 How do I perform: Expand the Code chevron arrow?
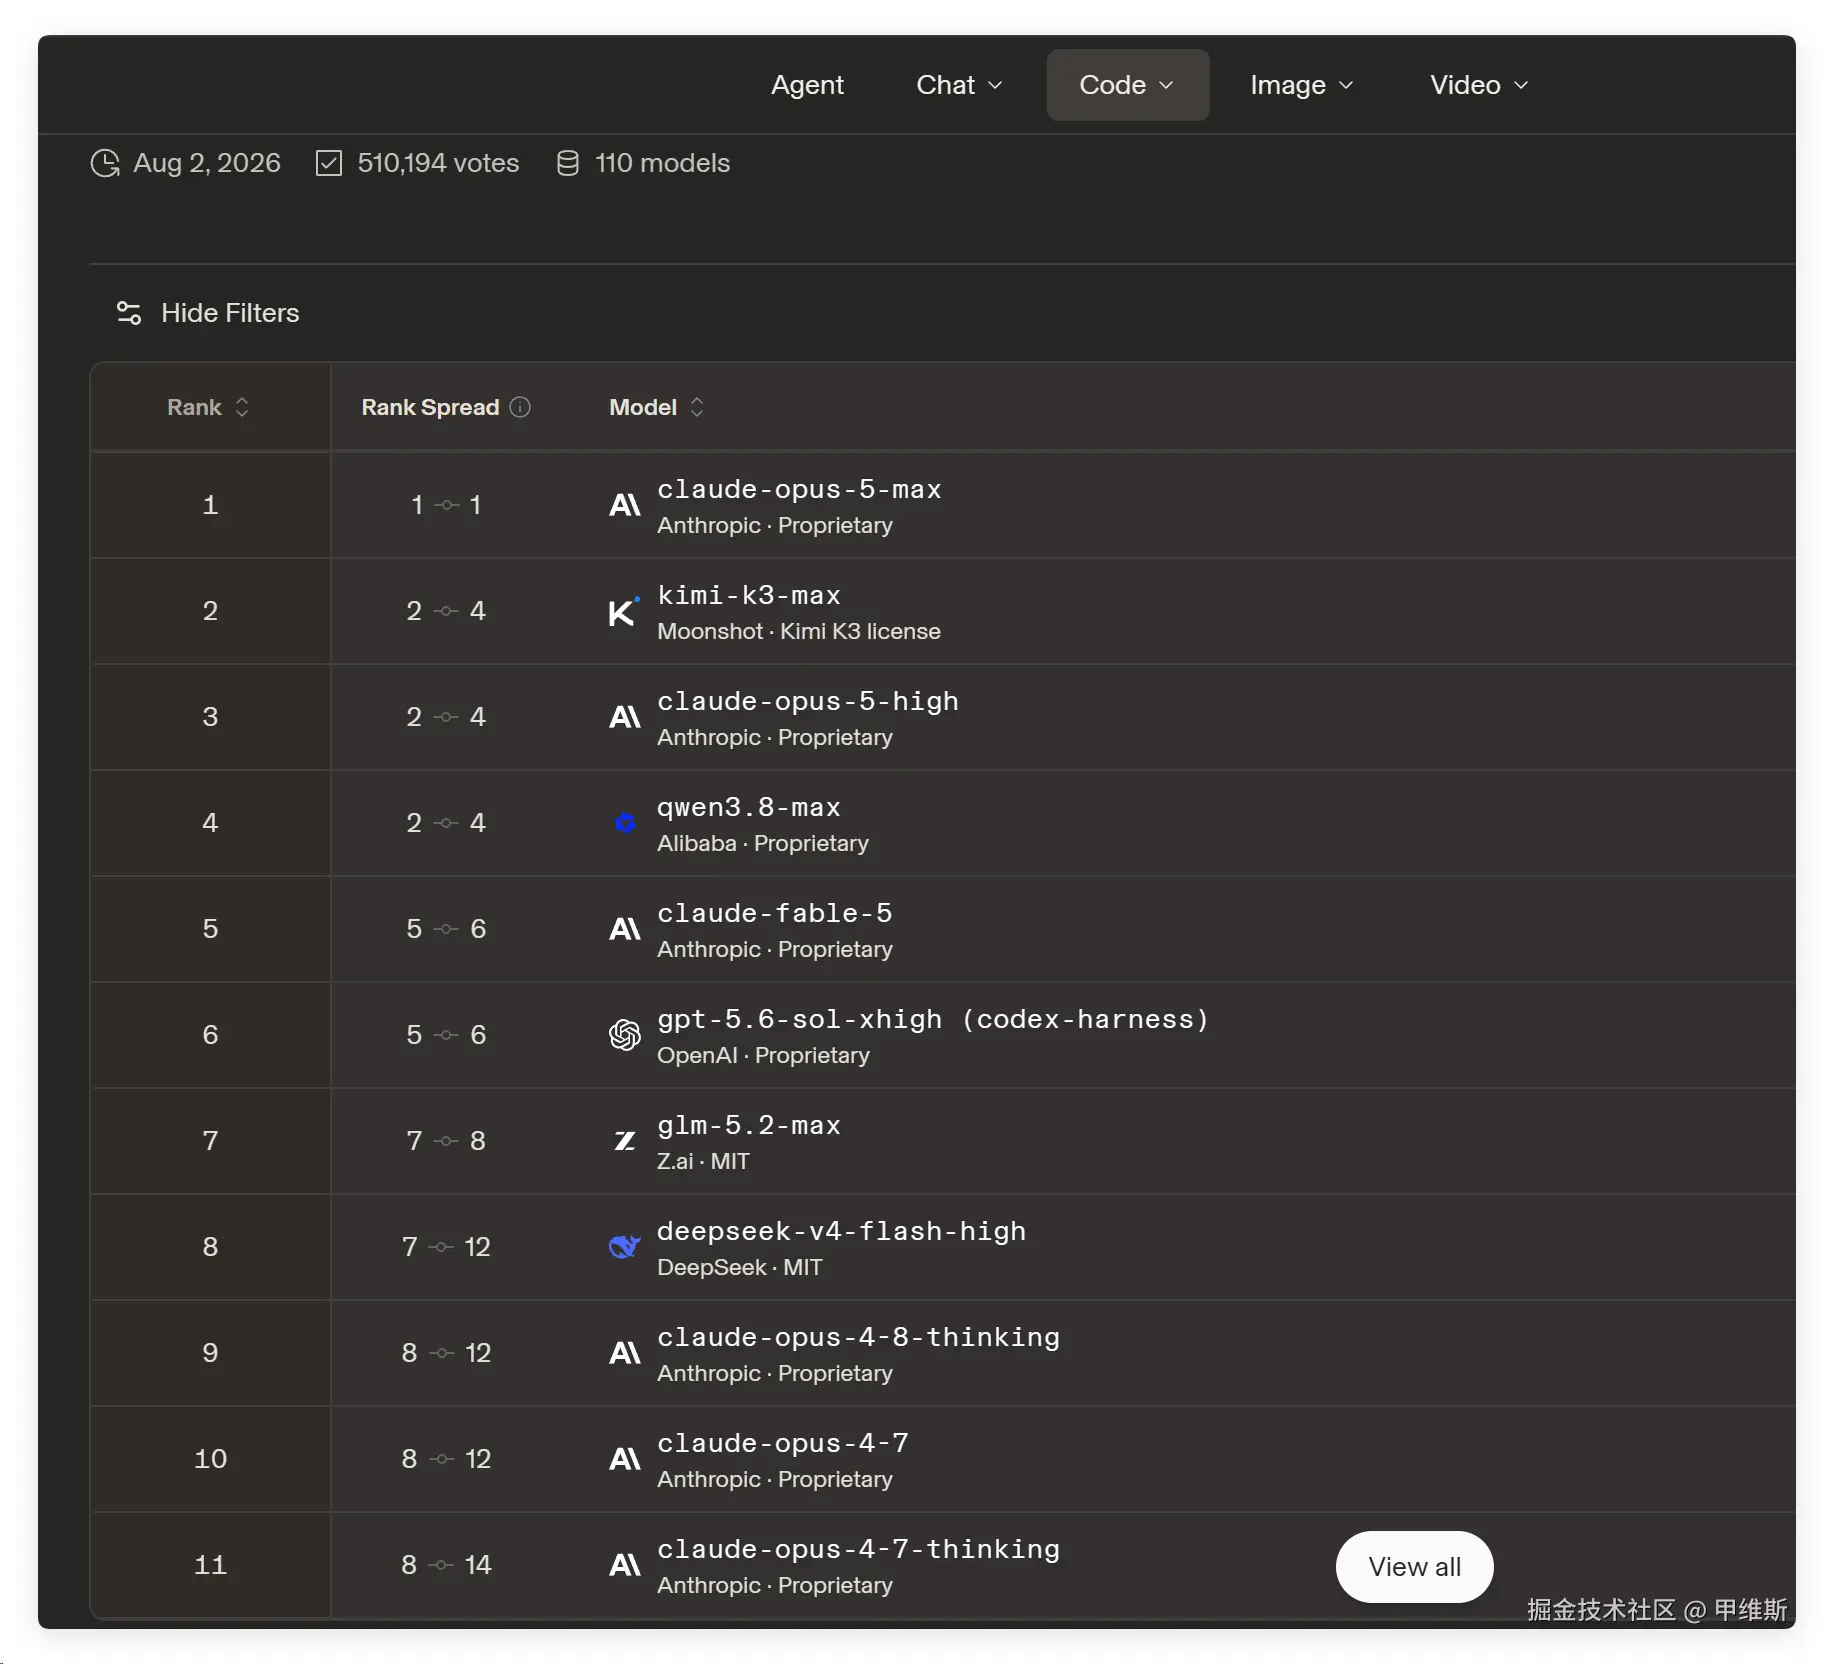pos(1166,86)
